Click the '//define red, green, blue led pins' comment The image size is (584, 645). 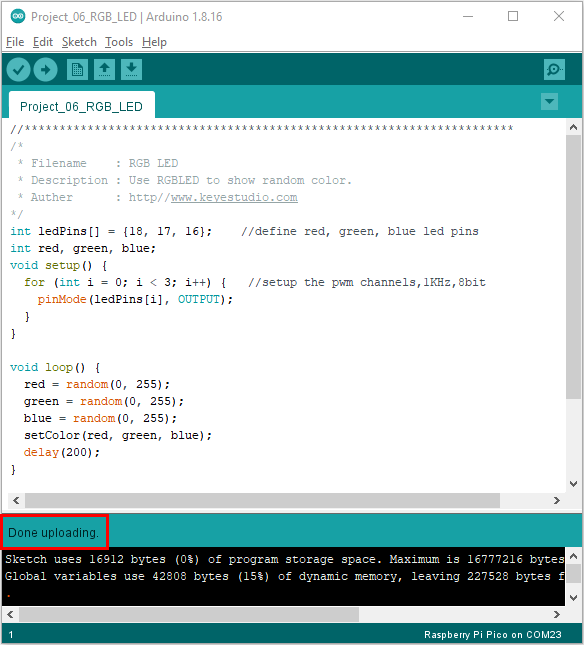click(x=360, y=231)
